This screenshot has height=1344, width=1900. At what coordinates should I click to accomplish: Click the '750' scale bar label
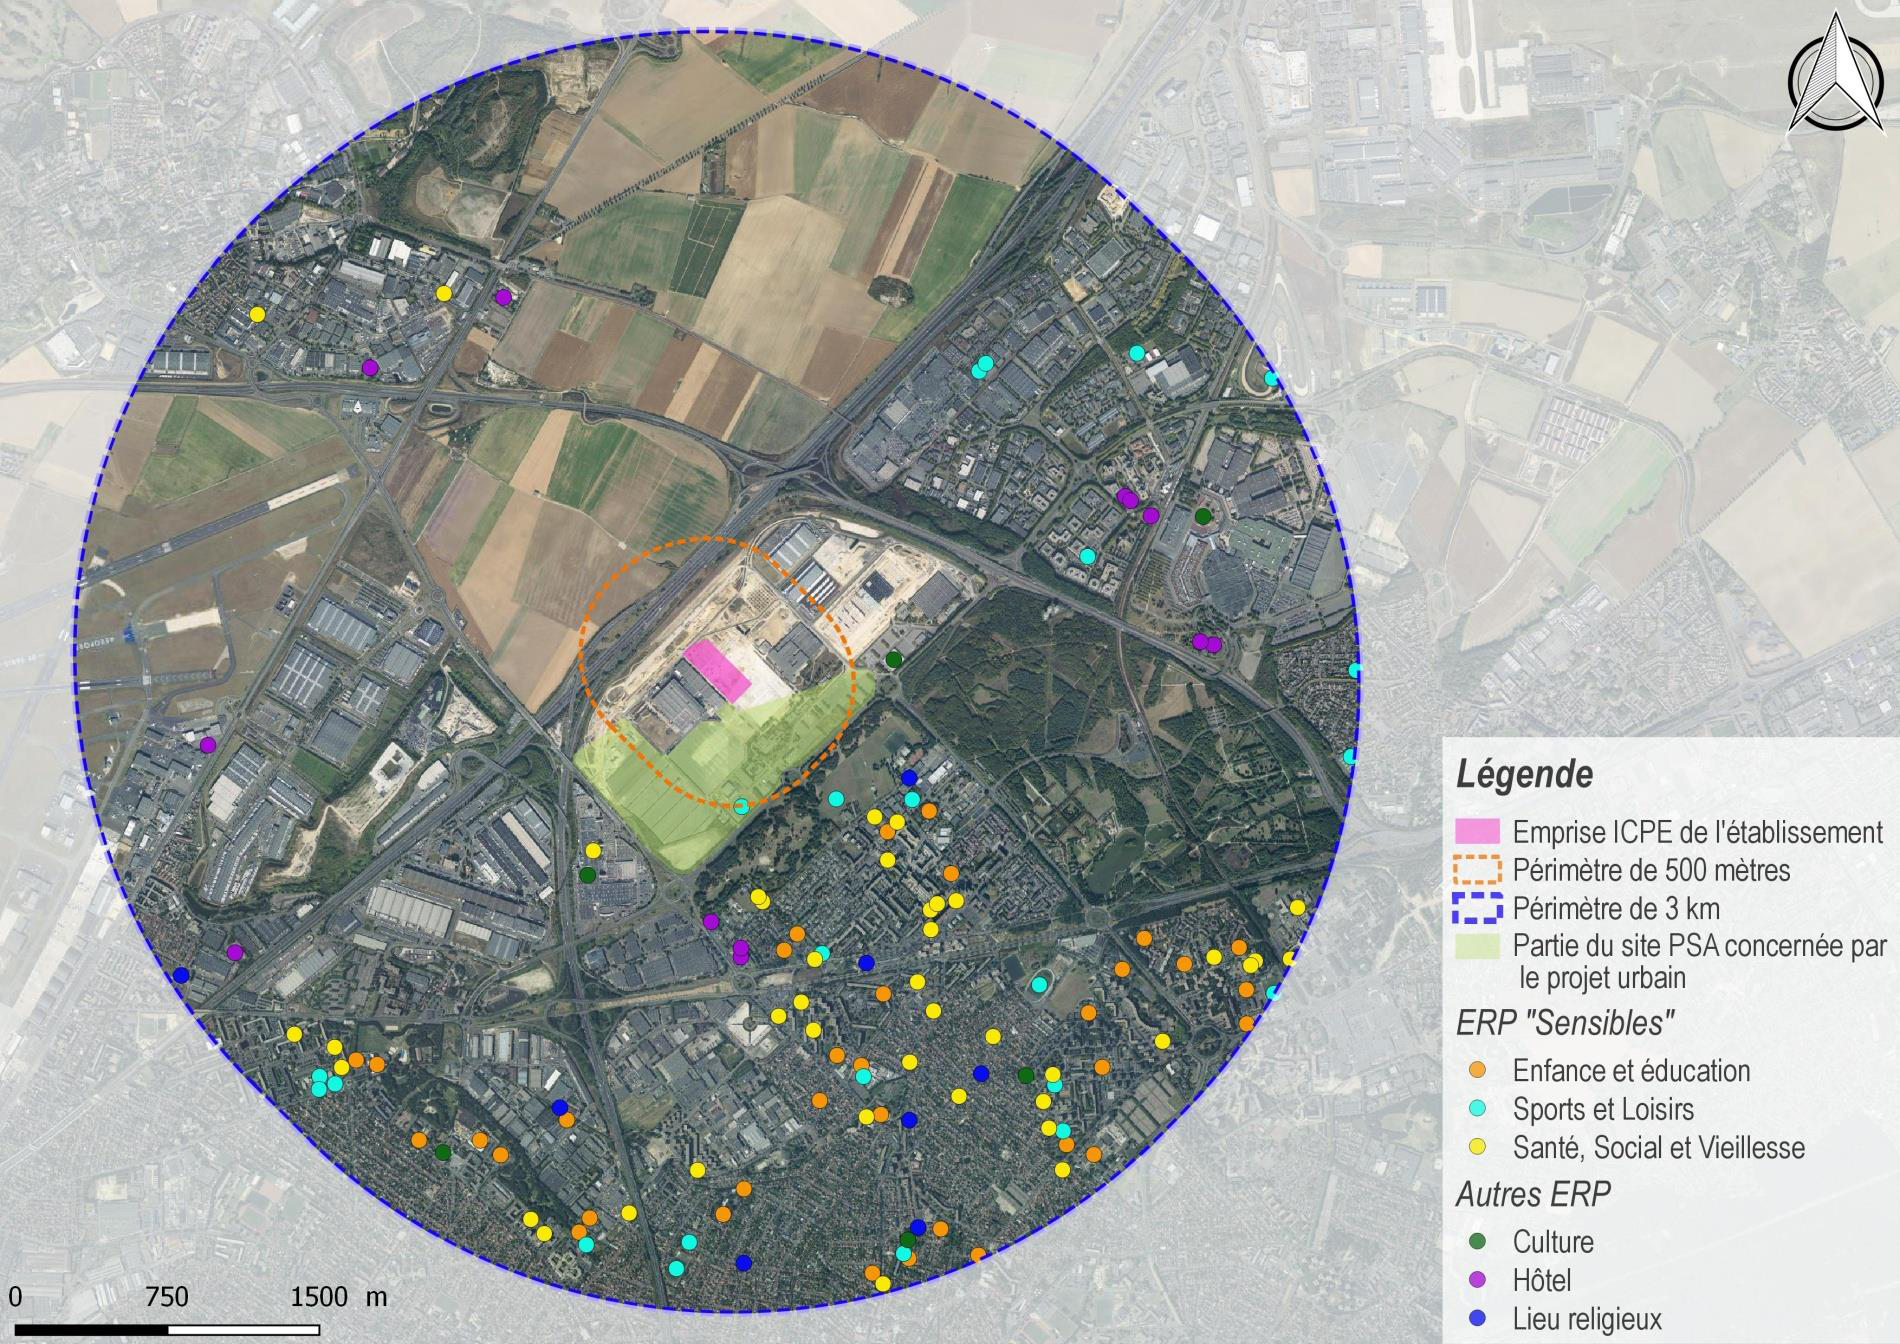click(x=167, y=1297)
